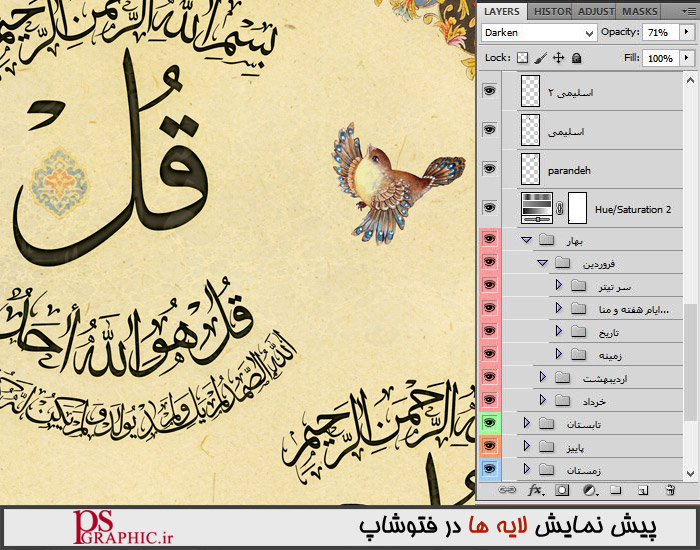Select the اسلیمی ۲ layer name
This screenshot has width=700, height=550.
click(571, 93)
